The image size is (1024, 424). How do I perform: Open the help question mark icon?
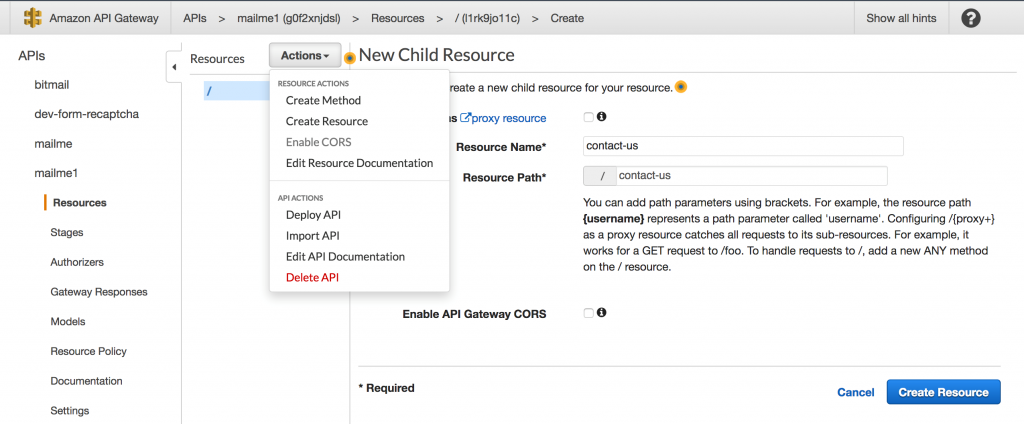pyautogui.click(x=970, y=18)
